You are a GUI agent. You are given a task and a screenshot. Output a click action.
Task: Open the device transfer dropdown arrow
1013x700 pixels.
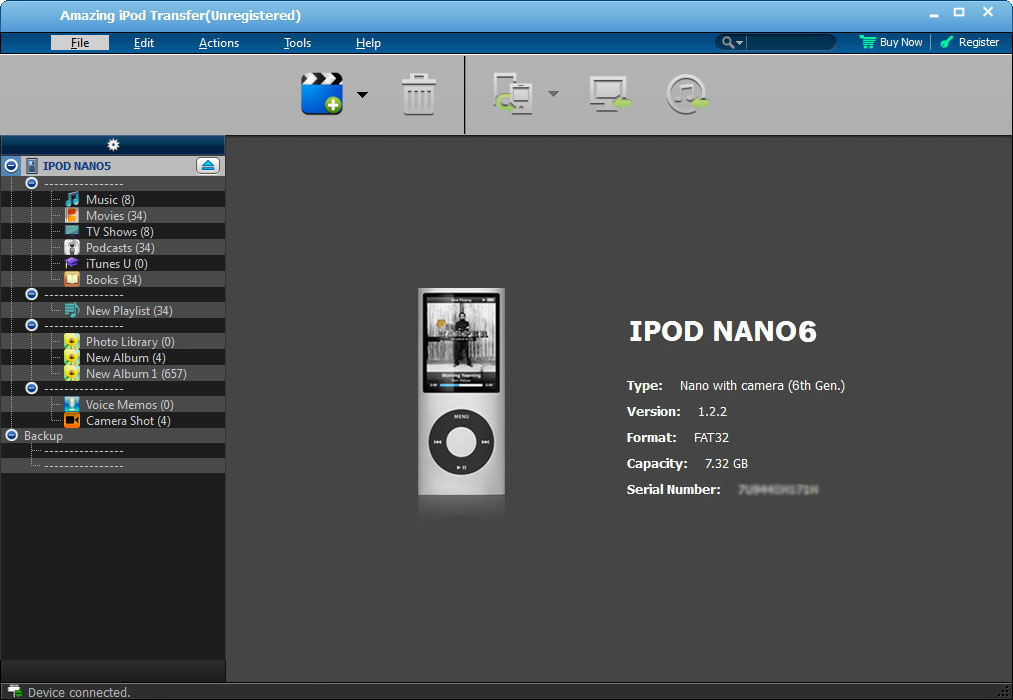[553, 94]
